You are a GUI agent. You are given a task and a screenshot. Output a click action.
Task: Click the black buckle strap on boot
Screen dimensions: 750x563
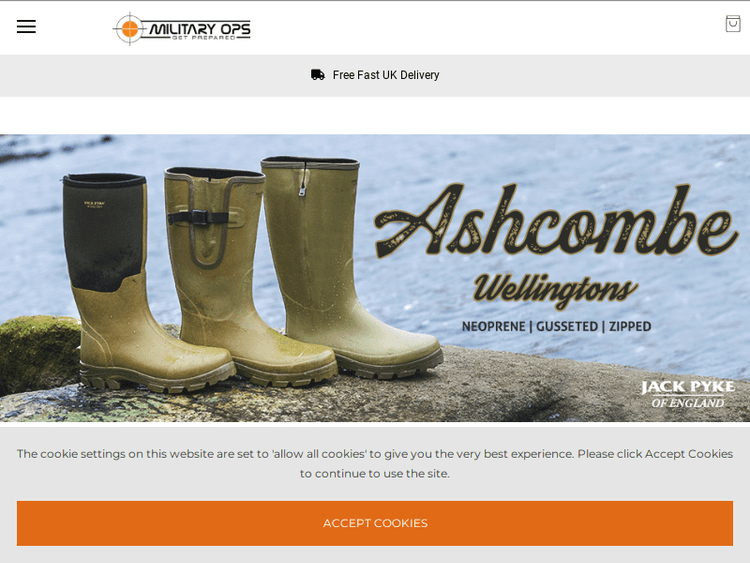tap(198, 218)
